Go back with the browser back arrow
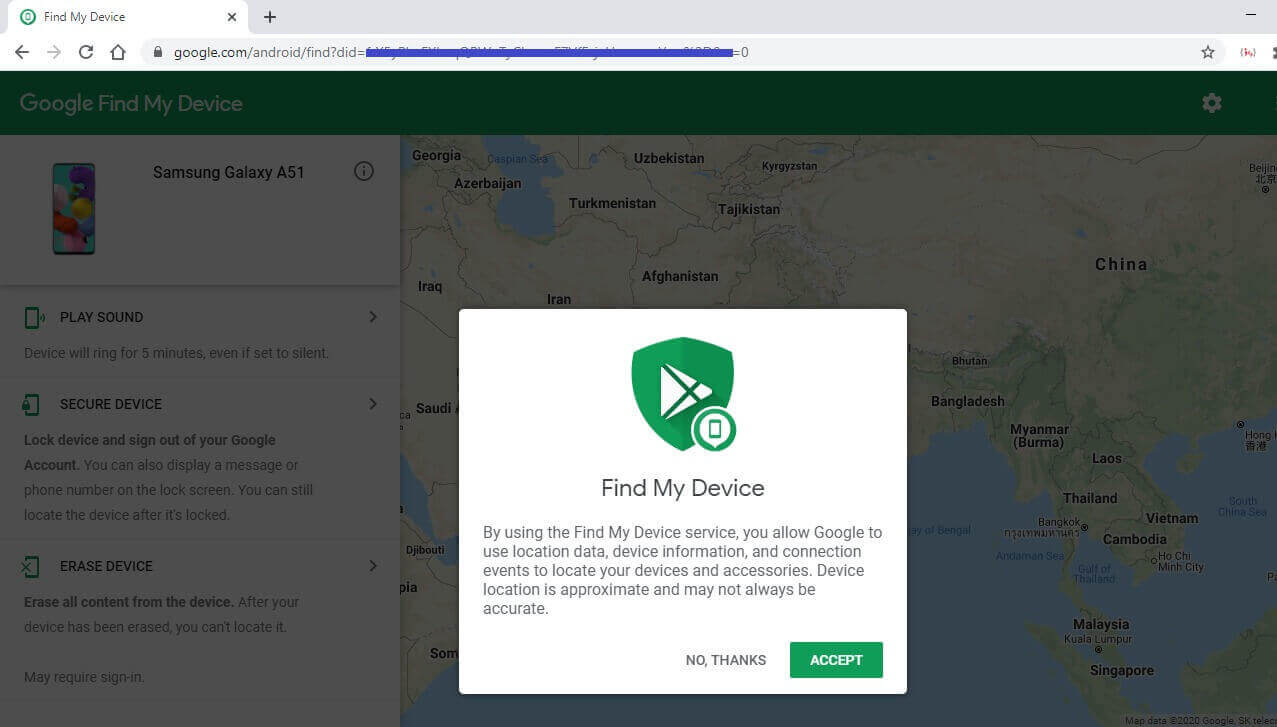Image resolution: width=1277 pixels, height=727 pixels. pyautogui.click(x=22, y=52)
